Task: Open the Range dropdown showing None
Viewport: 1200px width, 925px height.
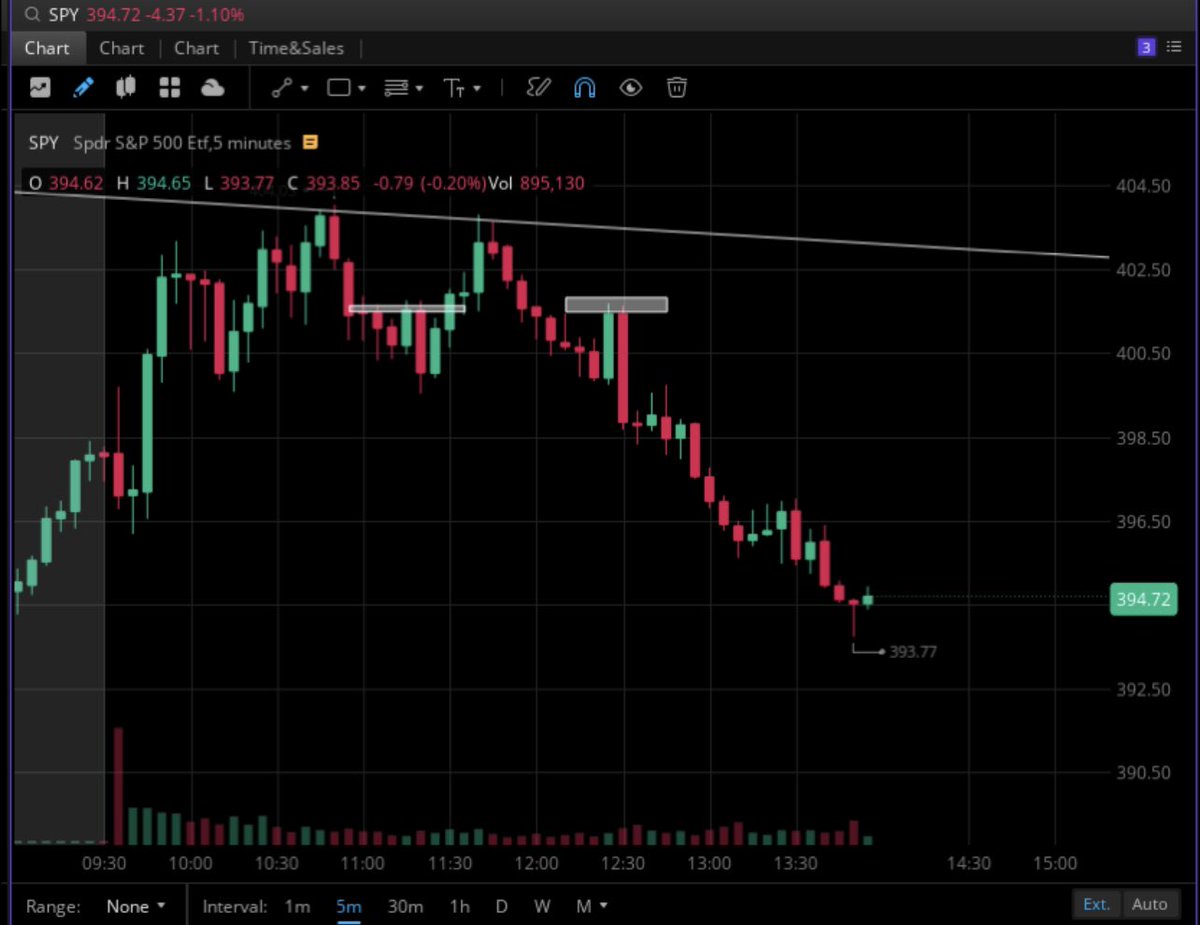Action: point(136,906)
